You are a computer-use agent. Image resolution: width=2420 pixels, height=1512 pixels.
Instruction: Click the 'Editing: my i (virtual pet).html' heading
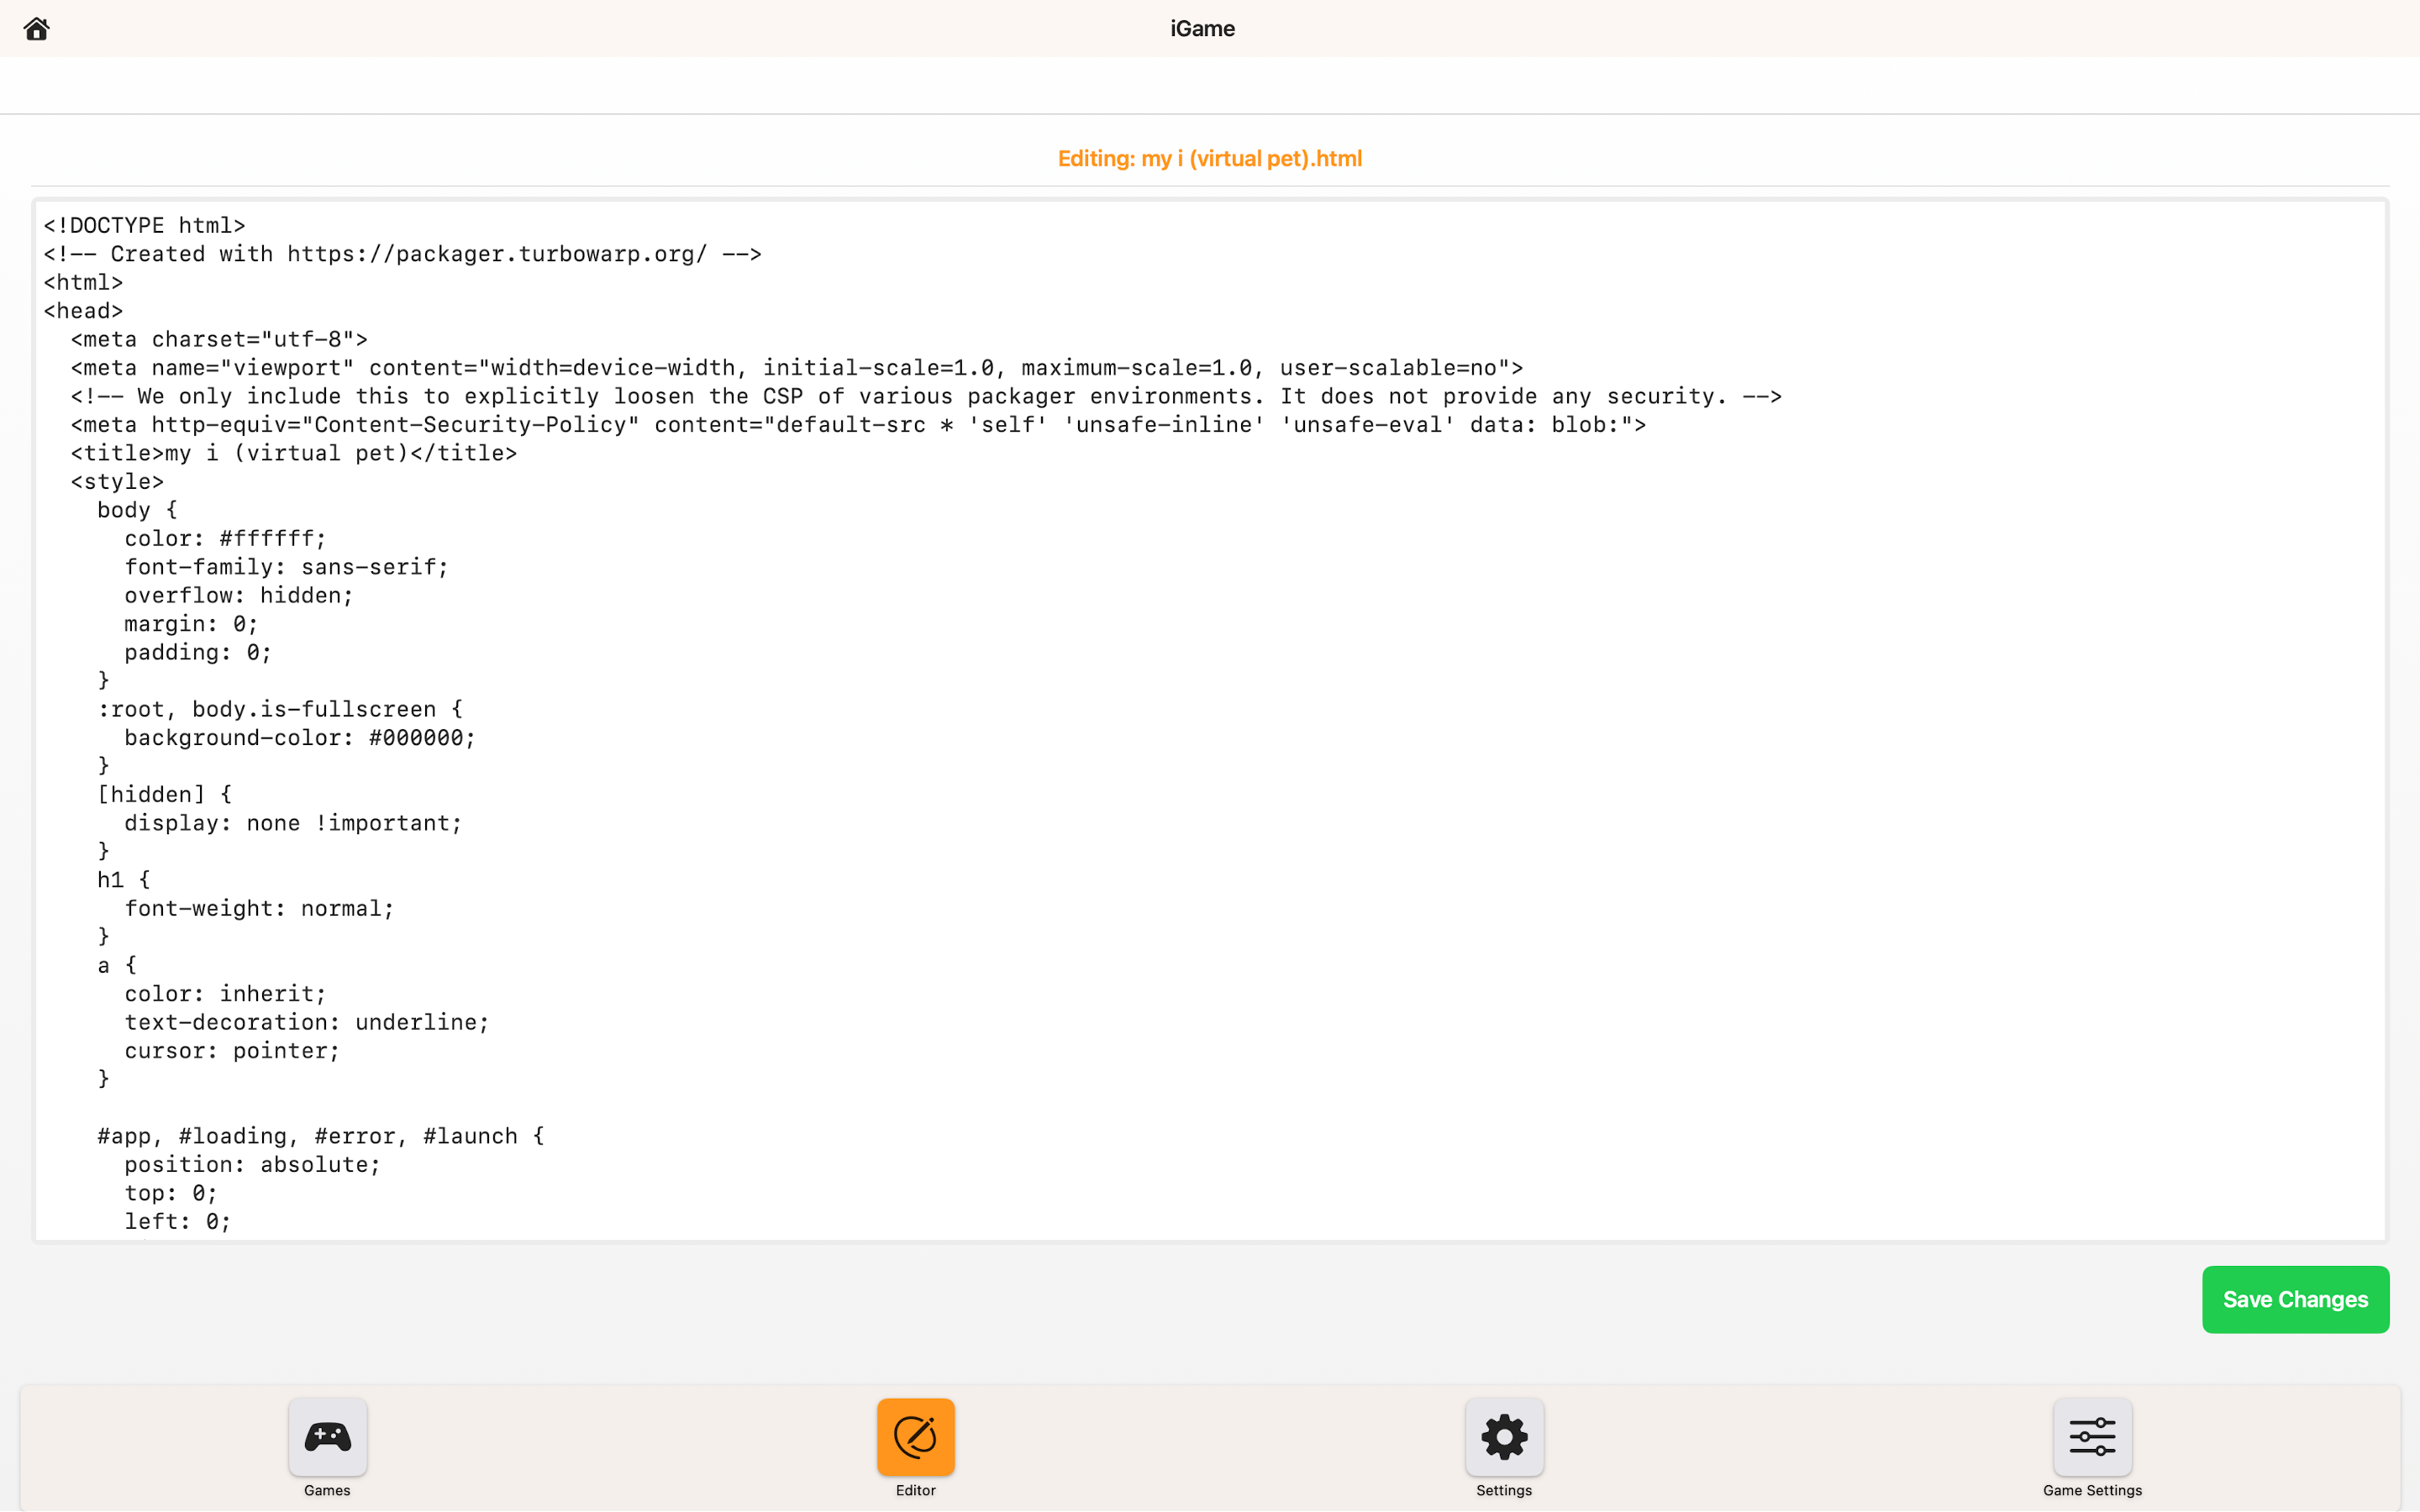1210,159
